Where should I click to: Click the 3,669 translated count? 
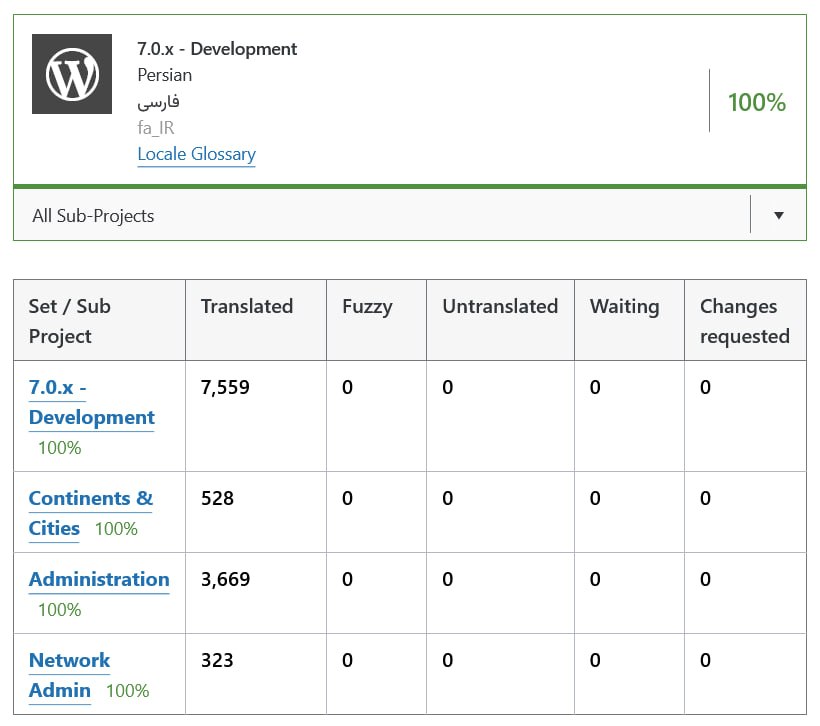coord(225,579)
